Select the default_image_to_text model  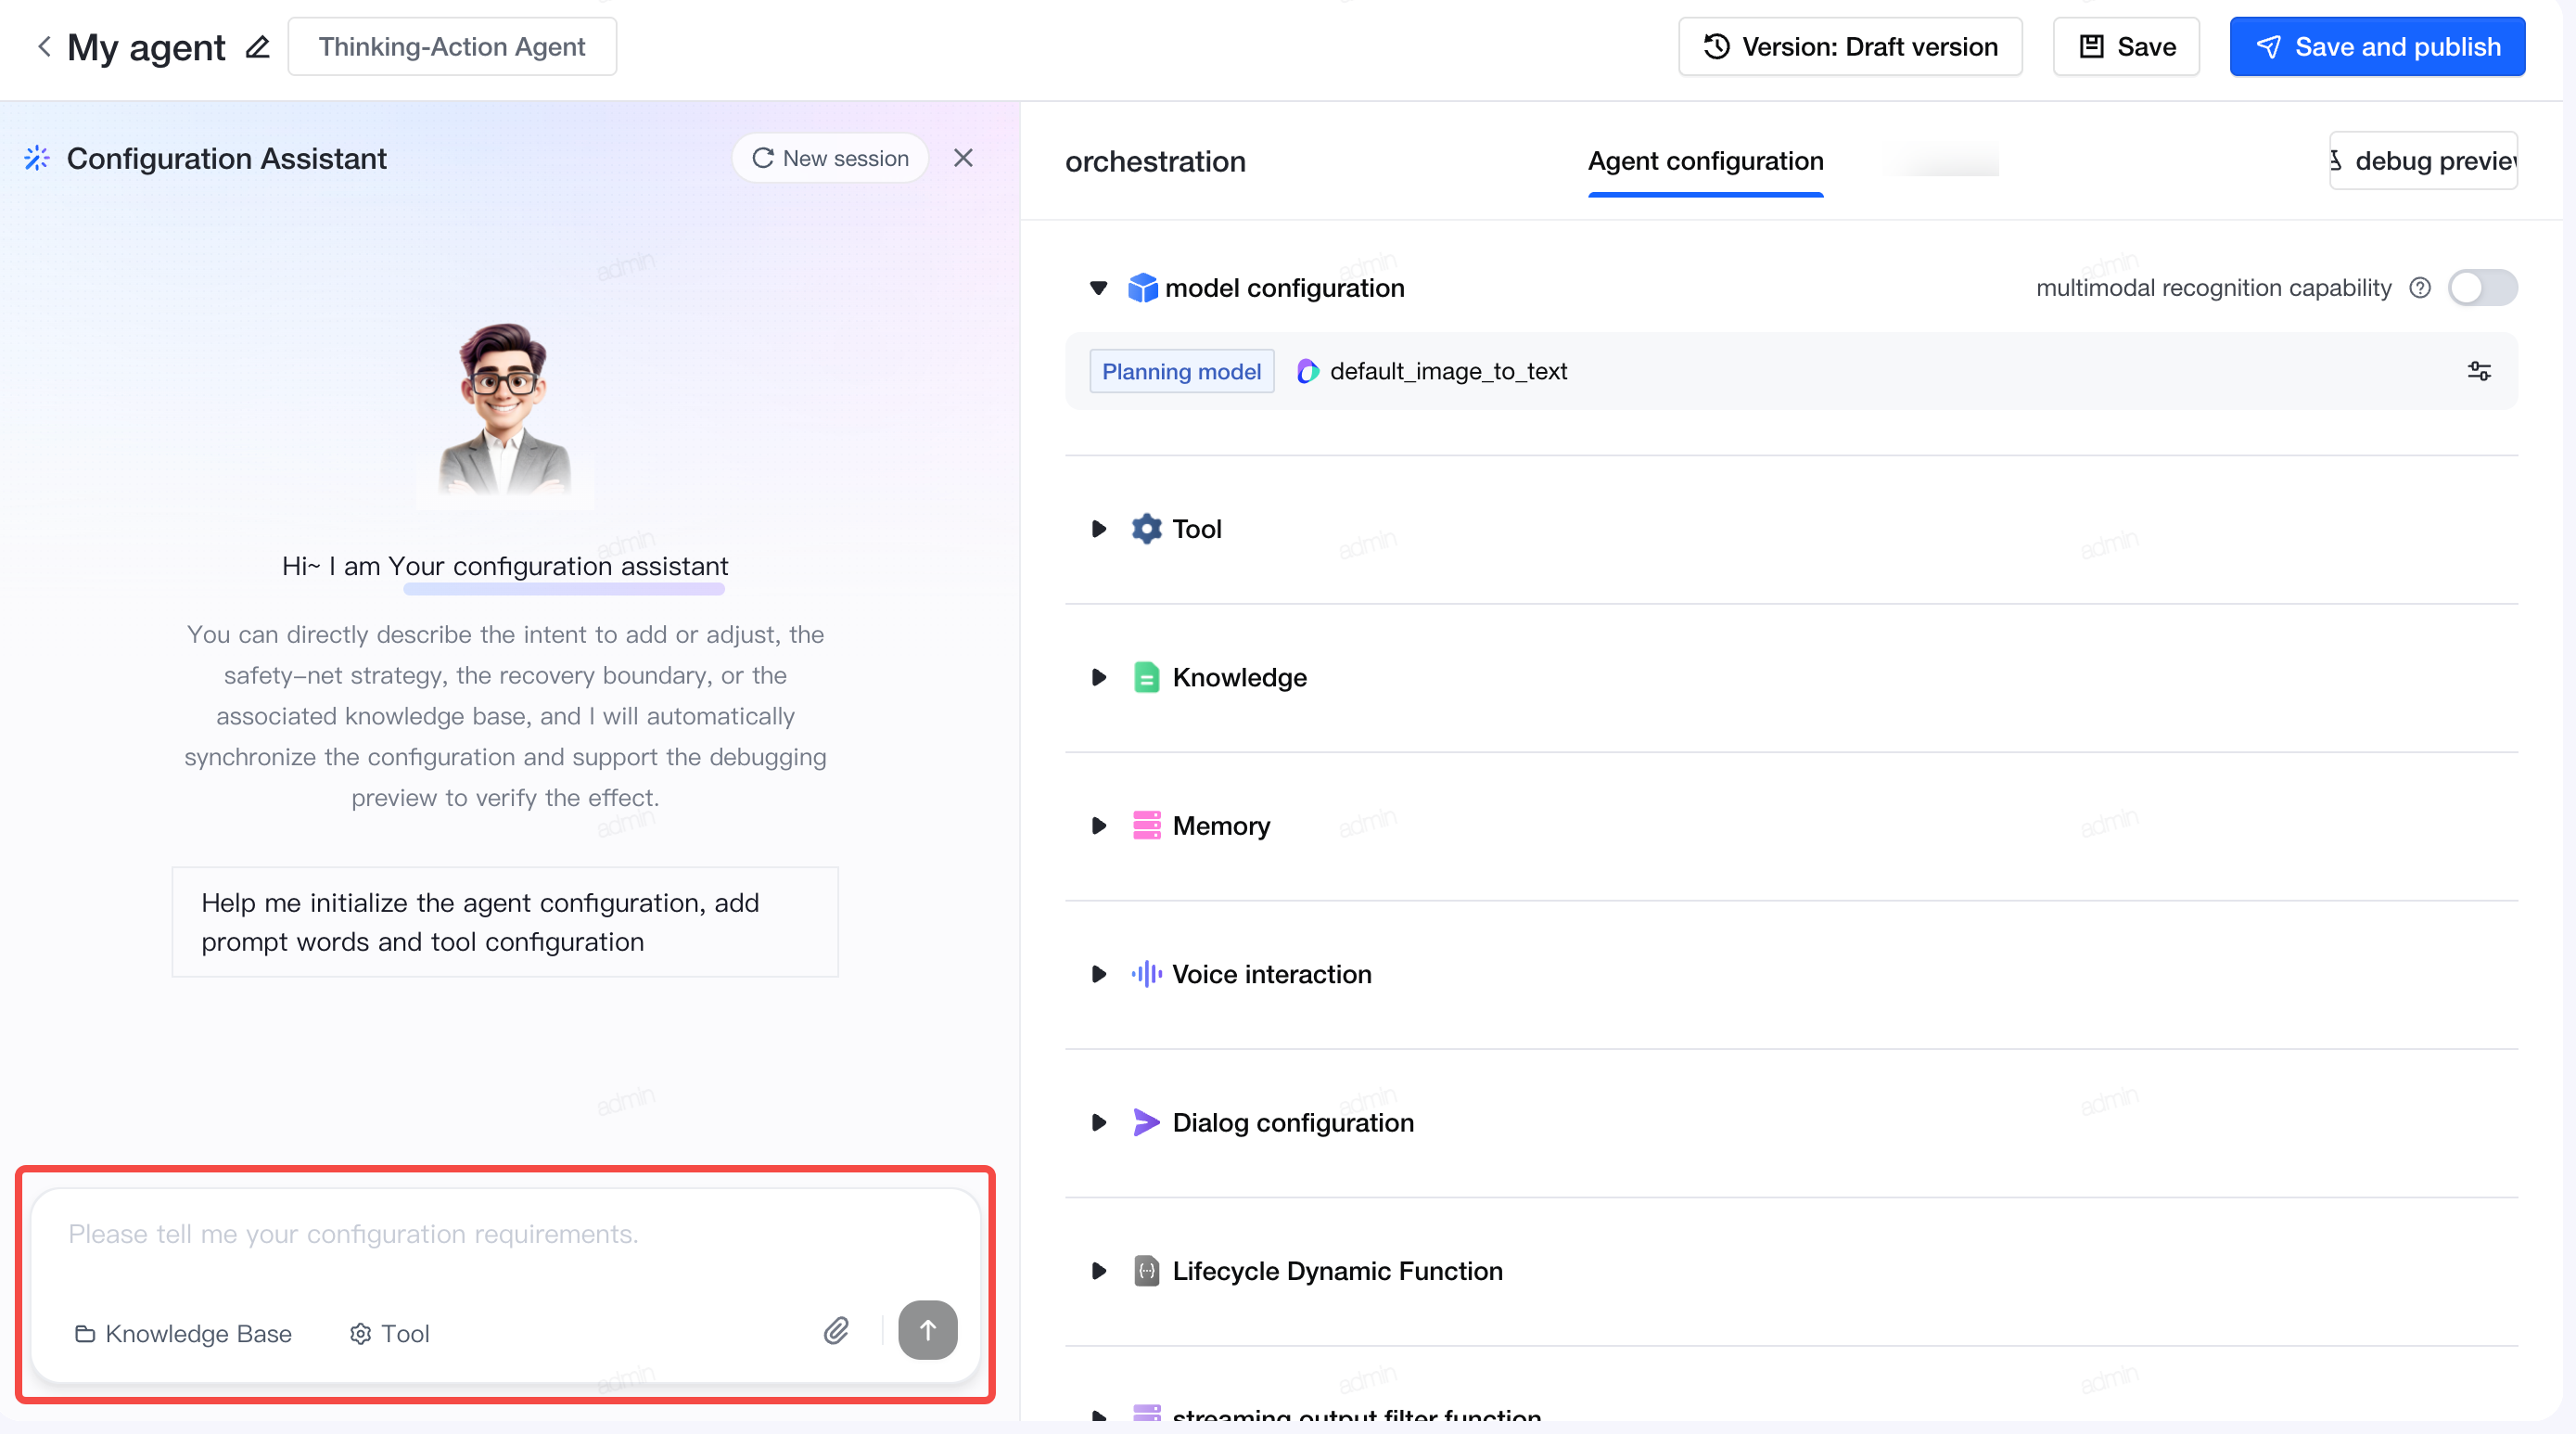(1432, 371)
